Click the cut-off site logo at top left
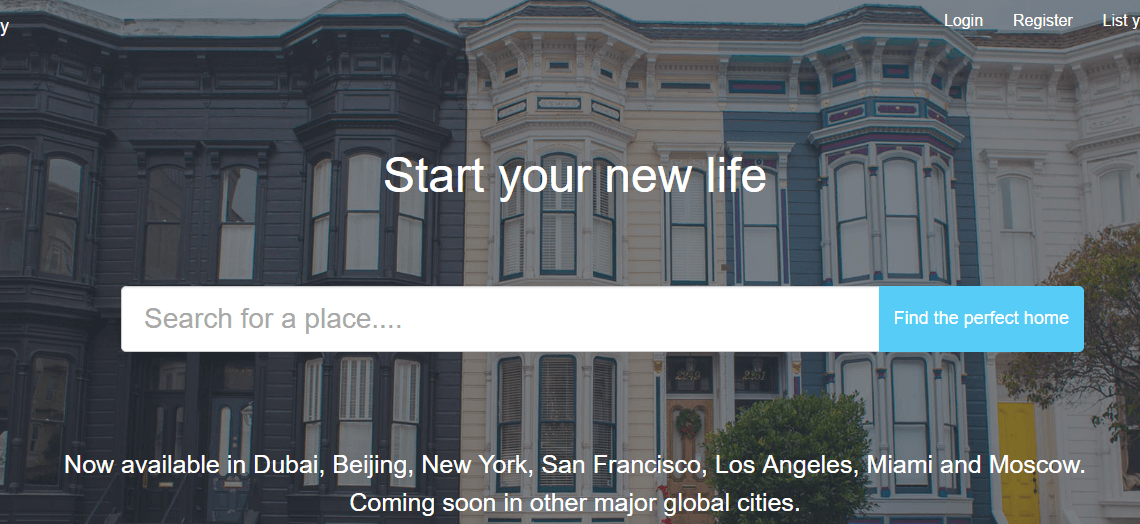The image size is (1140, 524). pos(4,28)
